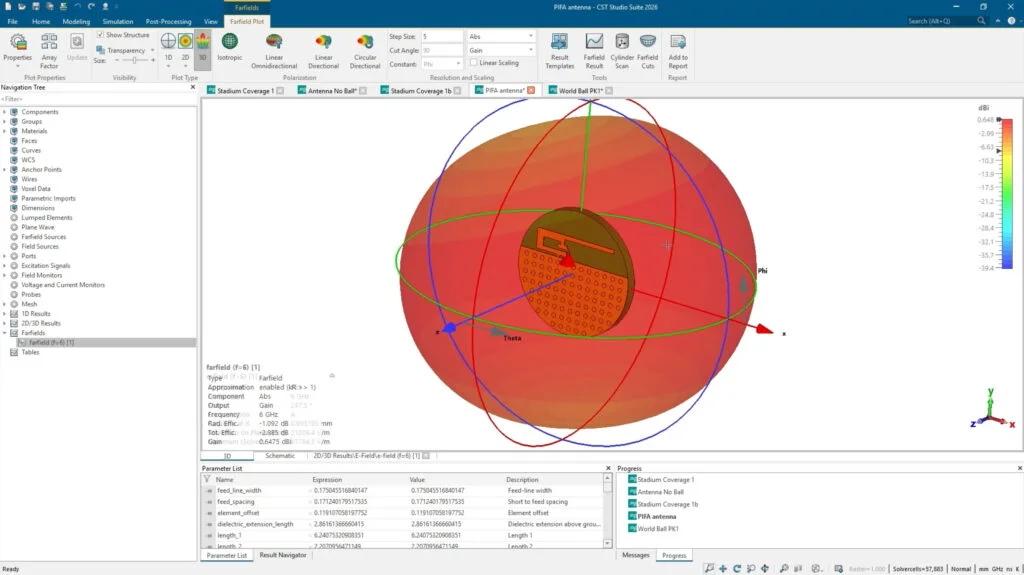Image resolution: width=1024 pixels, height=575 pixels.
Task: Open the File menu
Action: [x=12, y=22]
